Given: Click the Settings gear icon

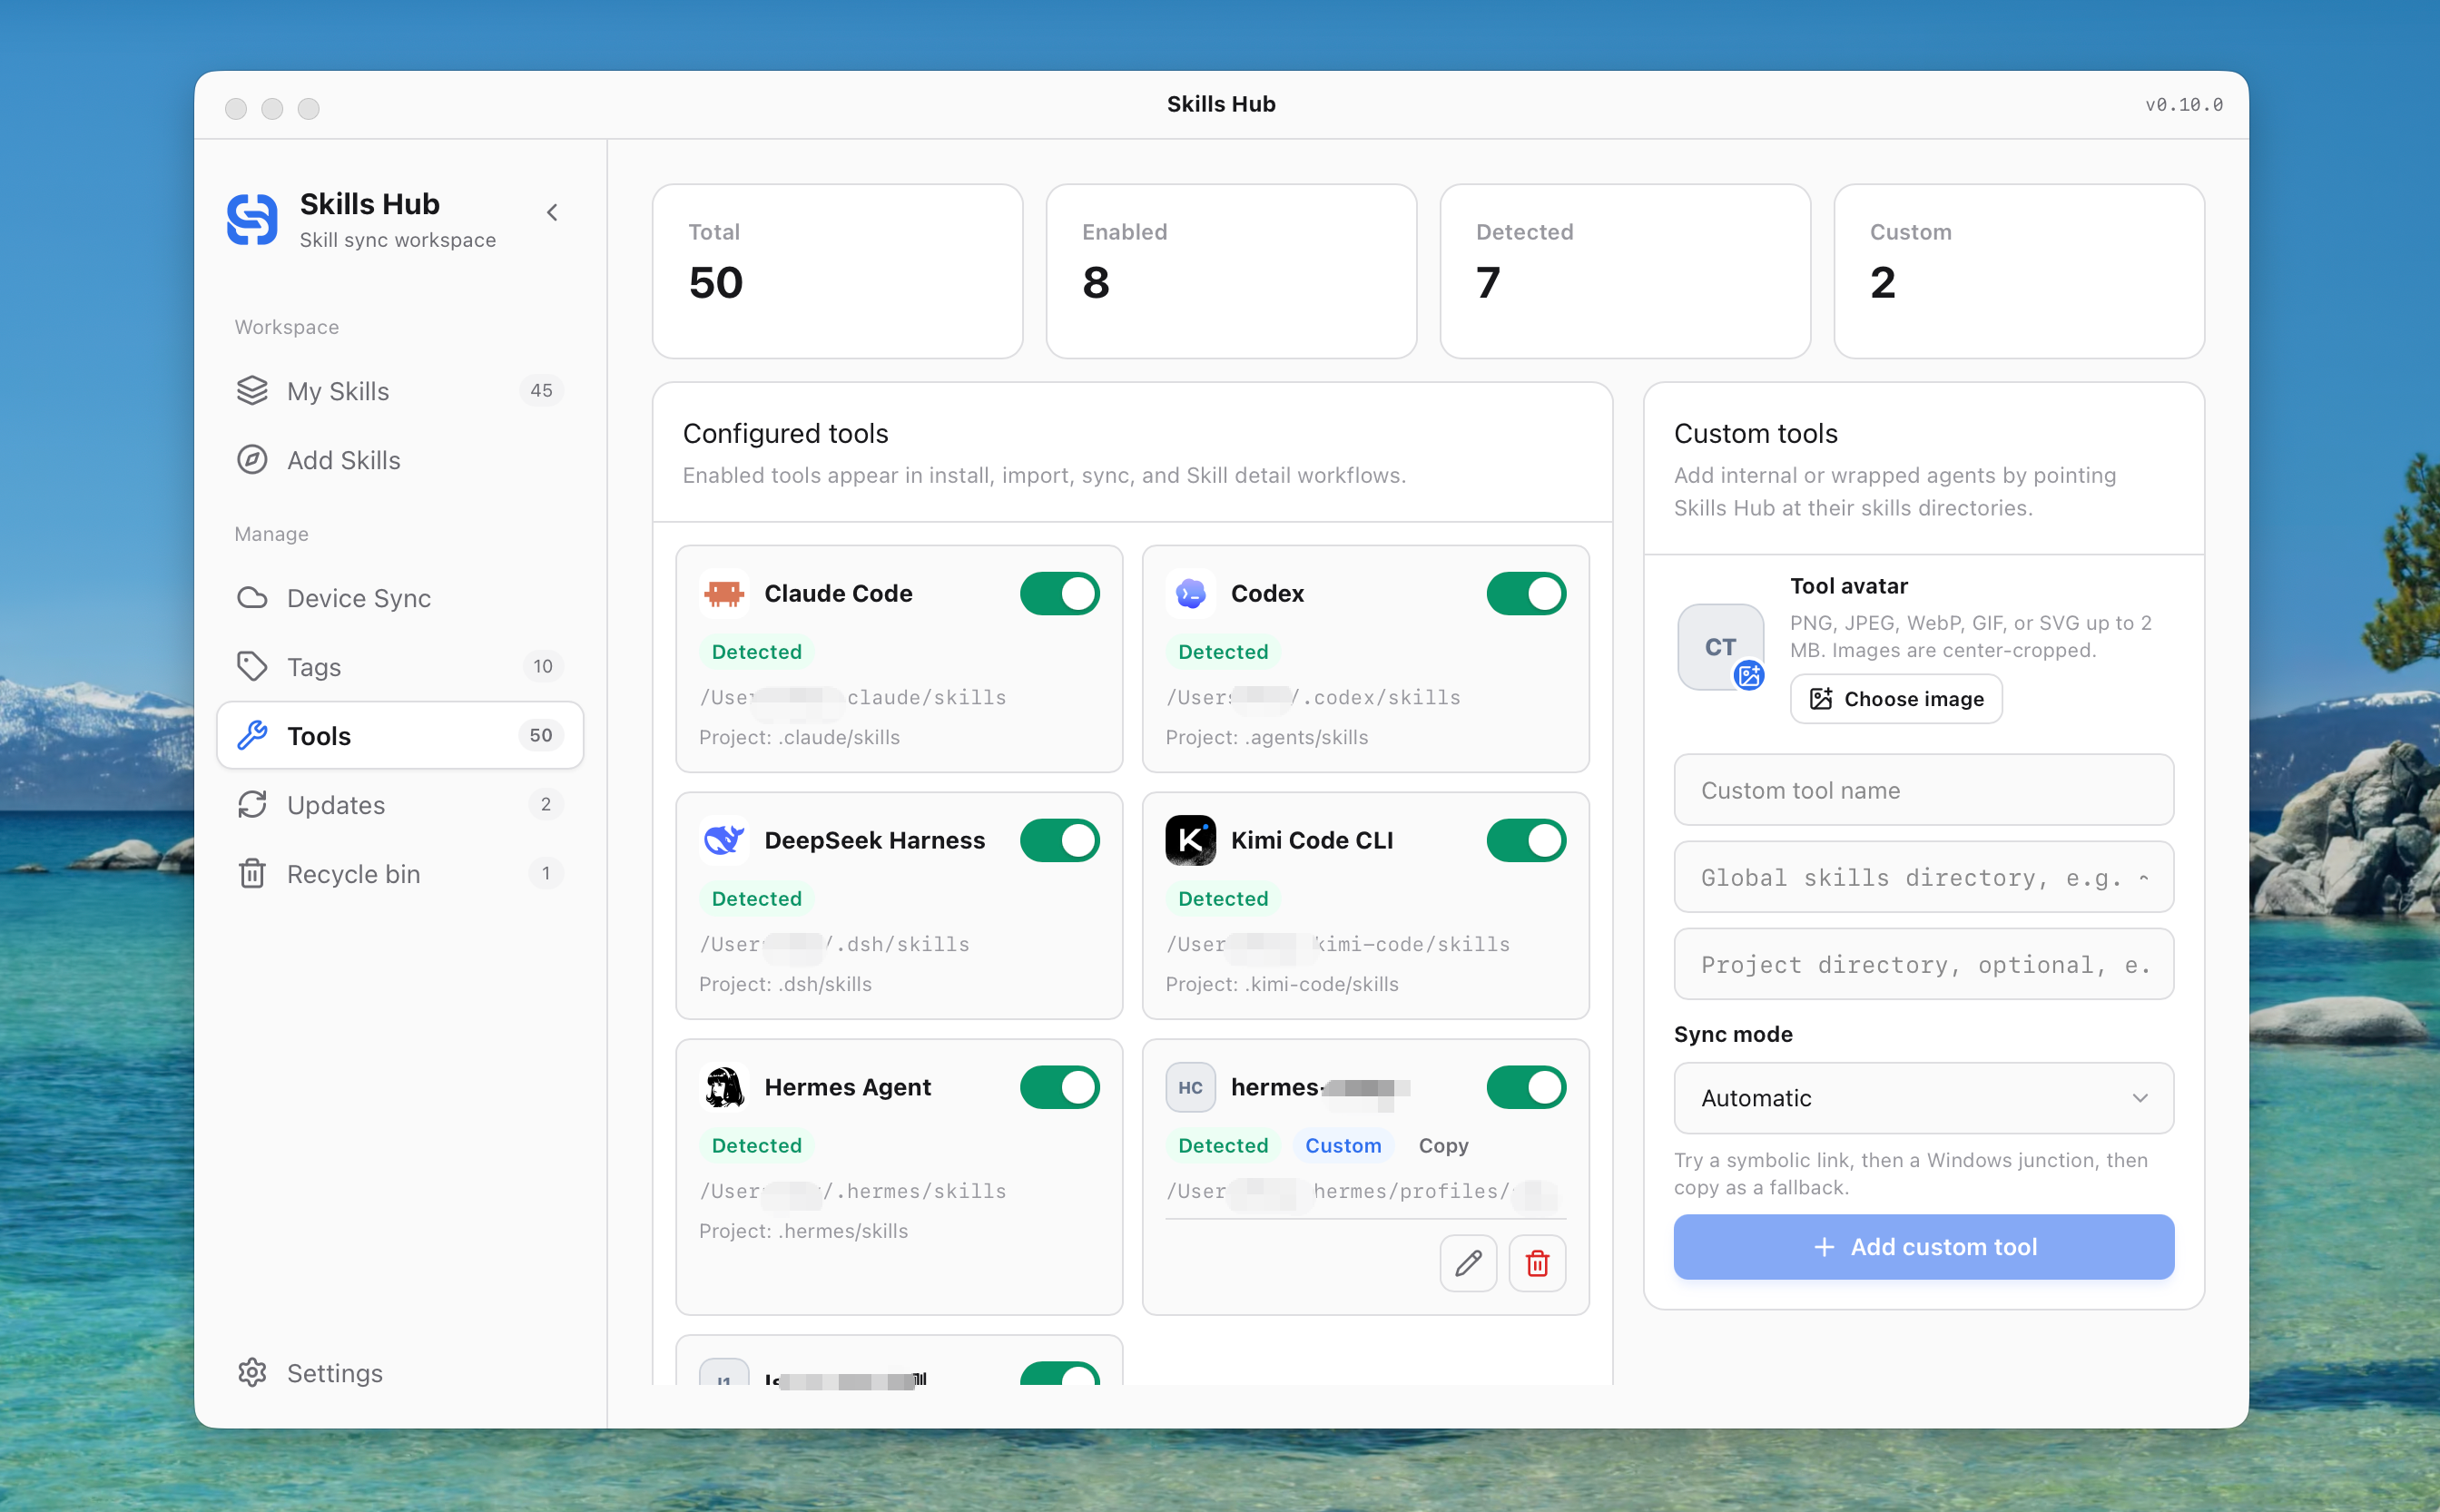Looking at the screenshot, I should click(x=252, y=1372).
